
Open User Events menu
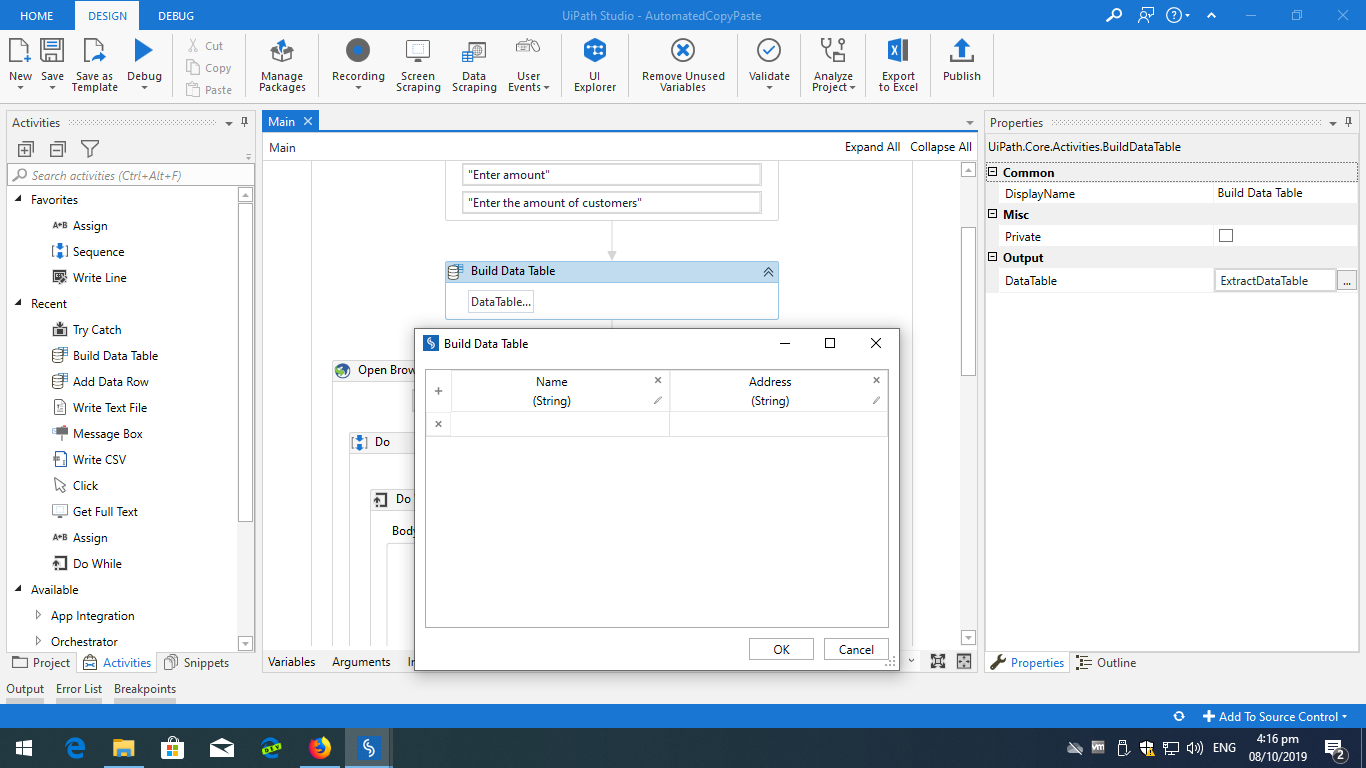(x=528, y=65)
